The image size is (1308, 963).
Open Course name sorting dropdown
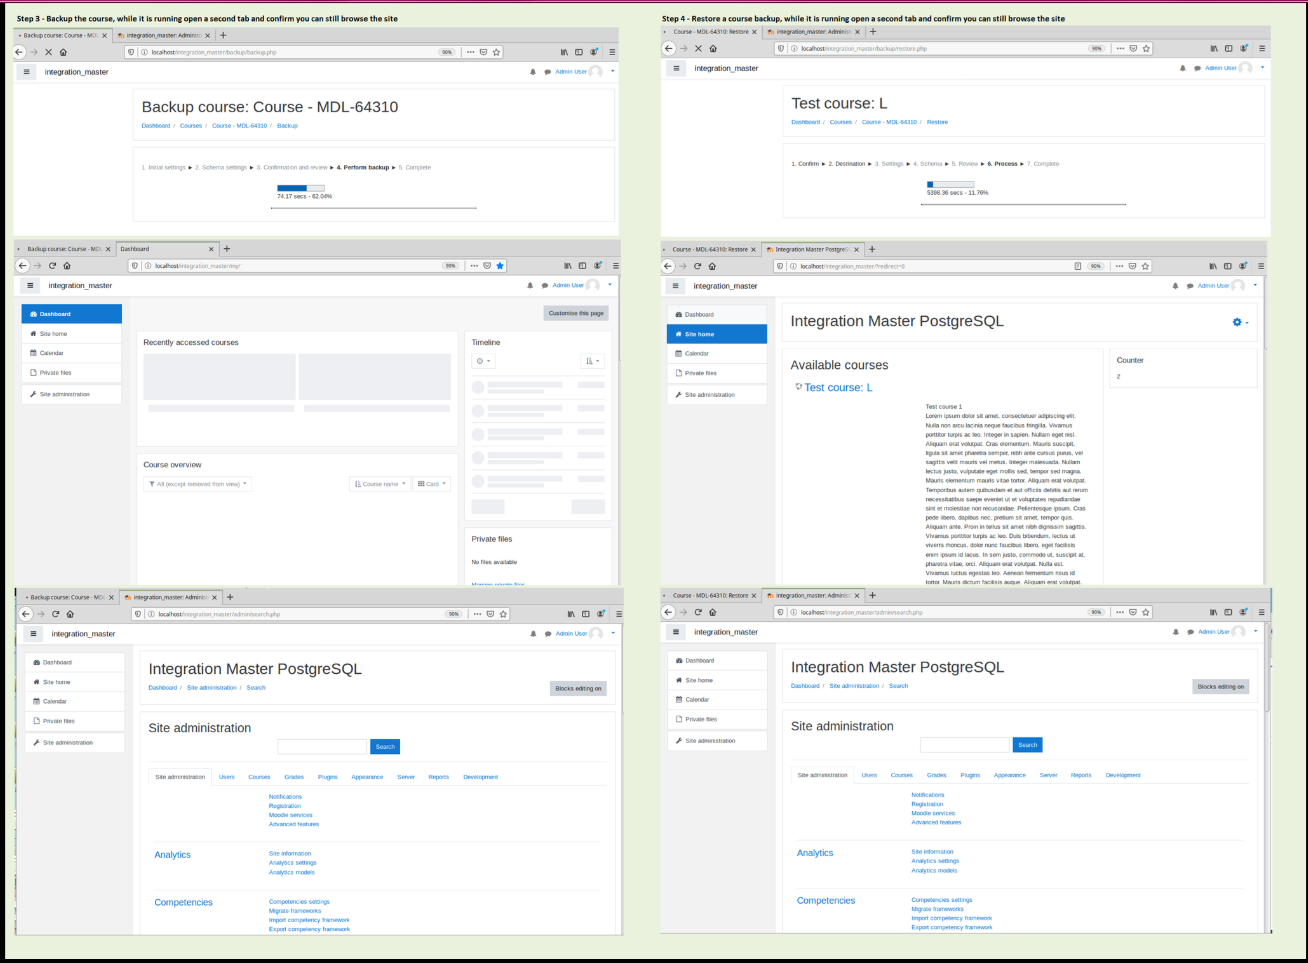click(x=380, y=484)
